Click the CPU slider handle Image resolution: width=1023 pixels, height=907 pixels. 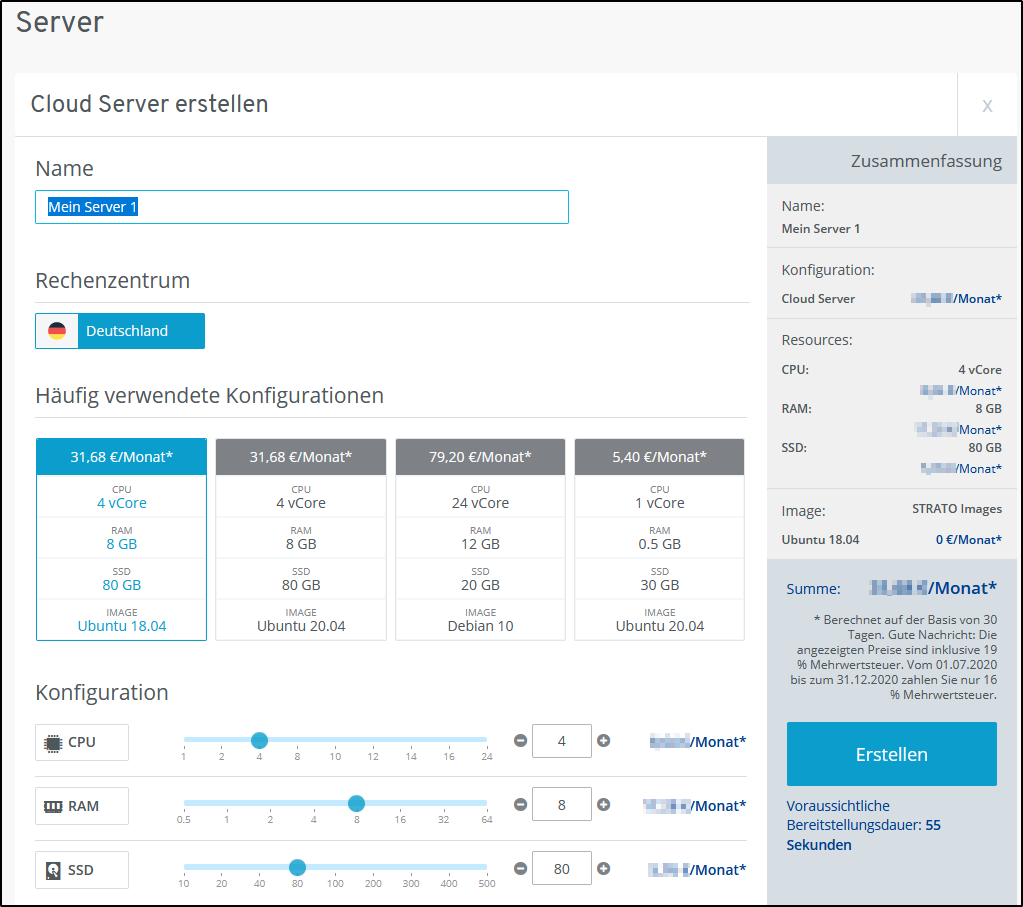(259, 740)
